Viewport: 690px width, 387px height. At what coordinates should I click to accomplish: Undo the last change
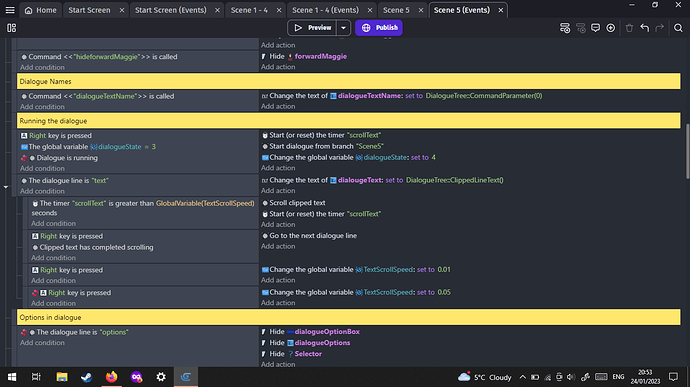(645, 28)
